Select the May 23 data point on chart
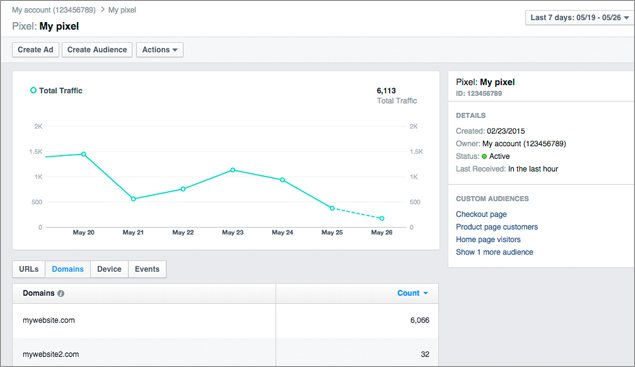Viewport: 635px width, 367px height. coord(232,170)
